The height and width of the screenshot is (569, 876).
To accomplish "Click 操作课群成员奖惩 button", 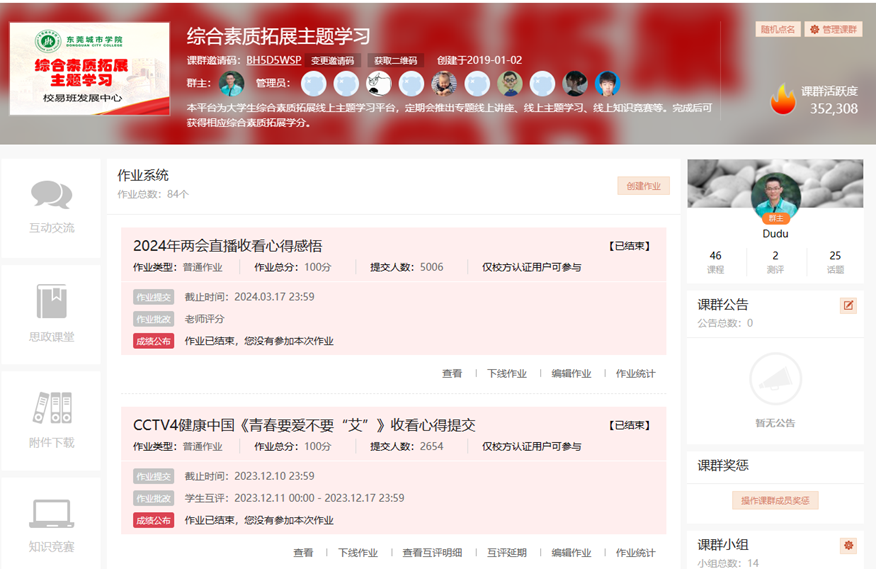I will [x=775, y=500].
